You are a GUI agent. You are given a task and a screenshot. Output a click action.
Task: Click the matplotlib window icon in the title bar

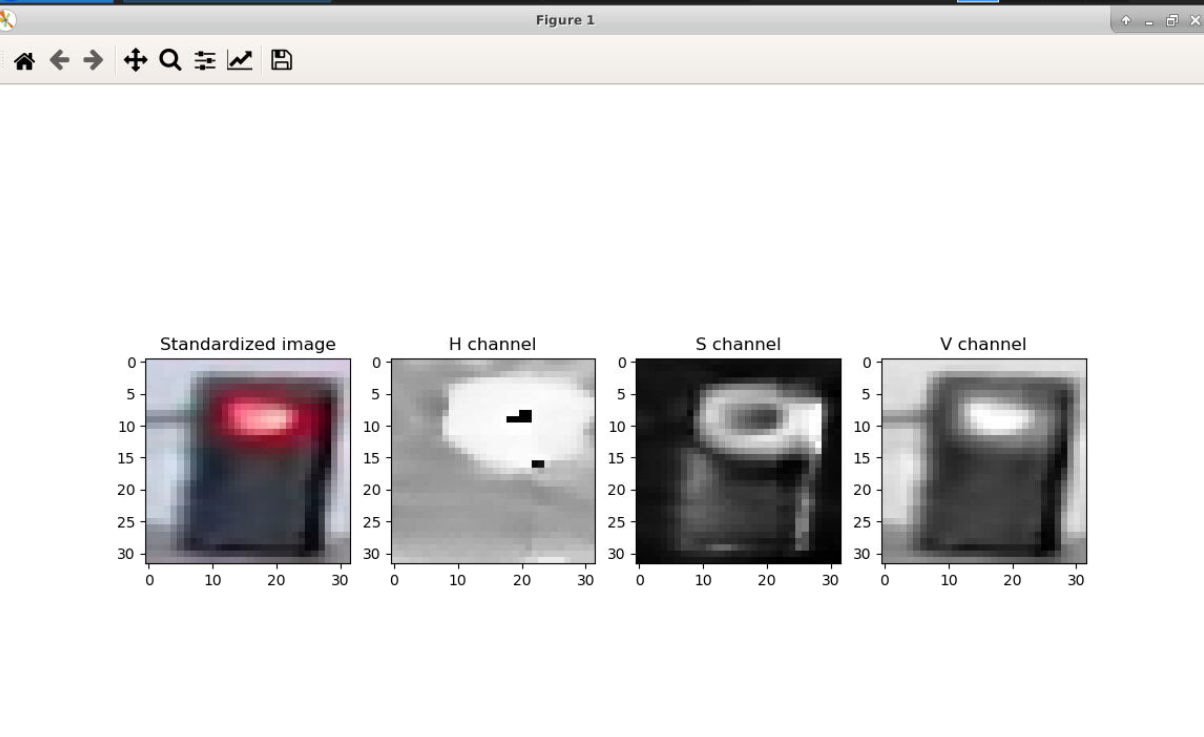[x=7, y=20]
